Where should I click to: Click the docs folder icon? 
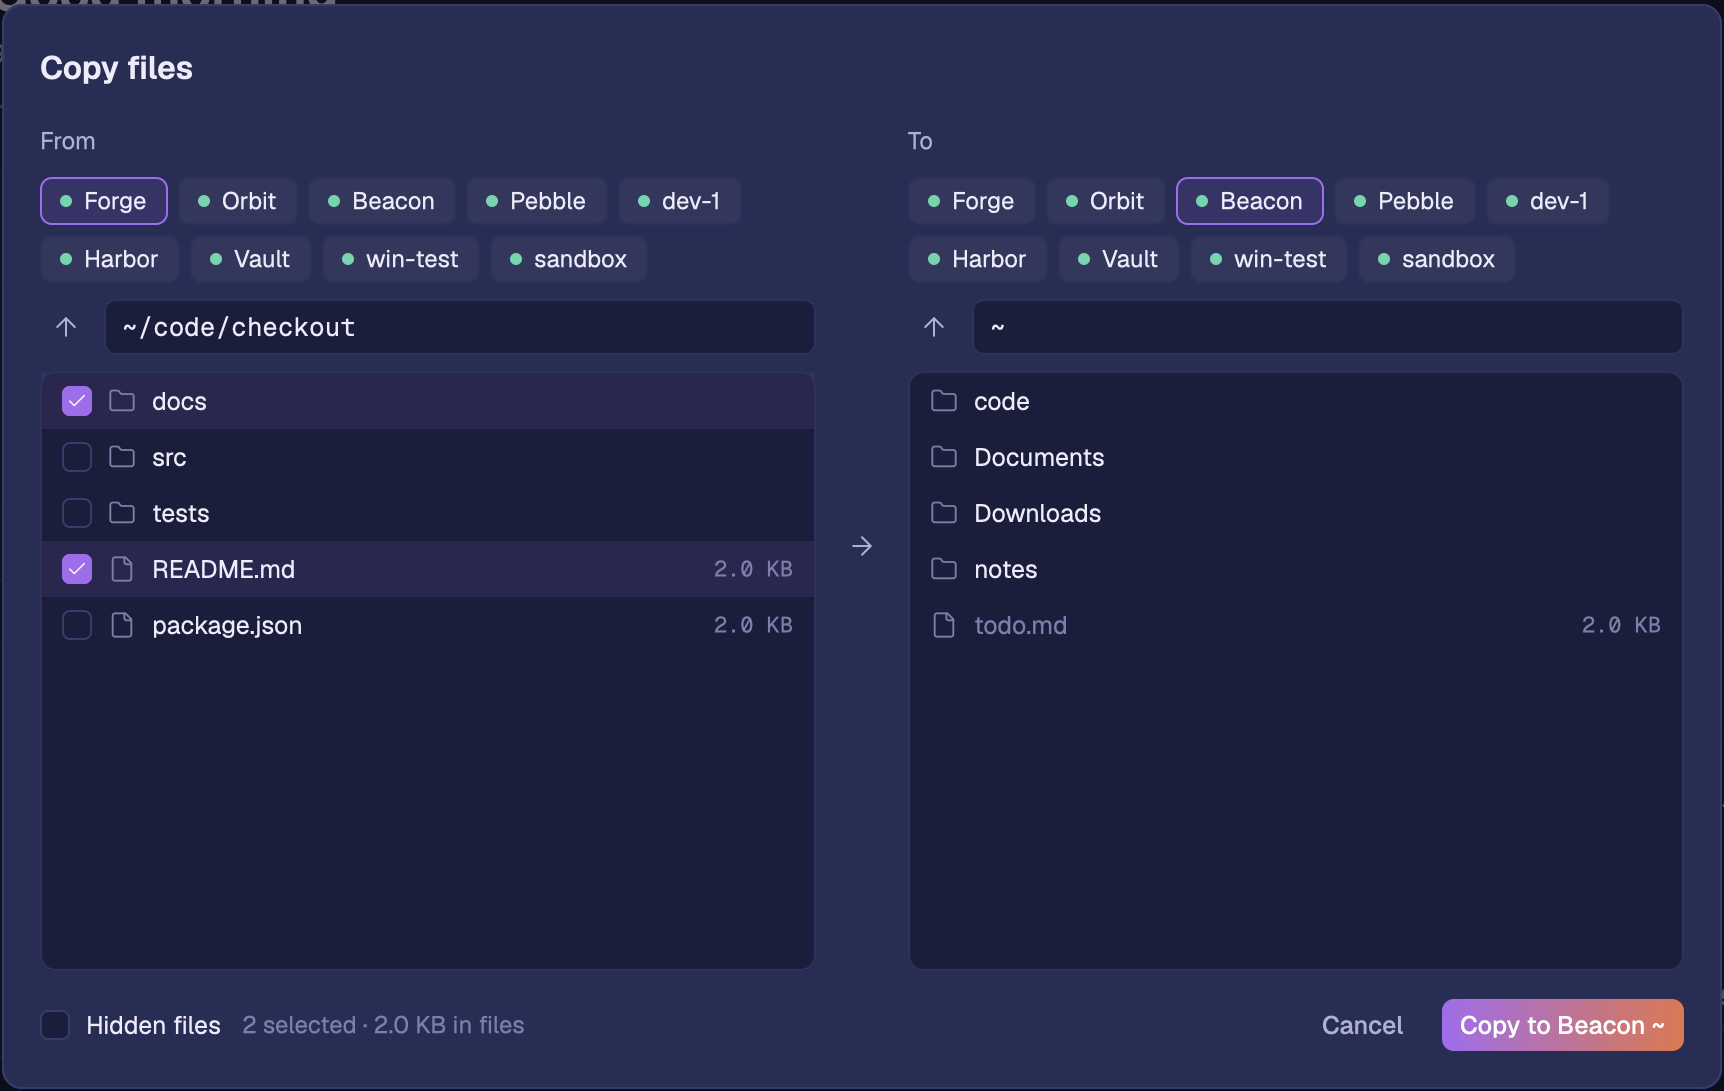[122, 401]
